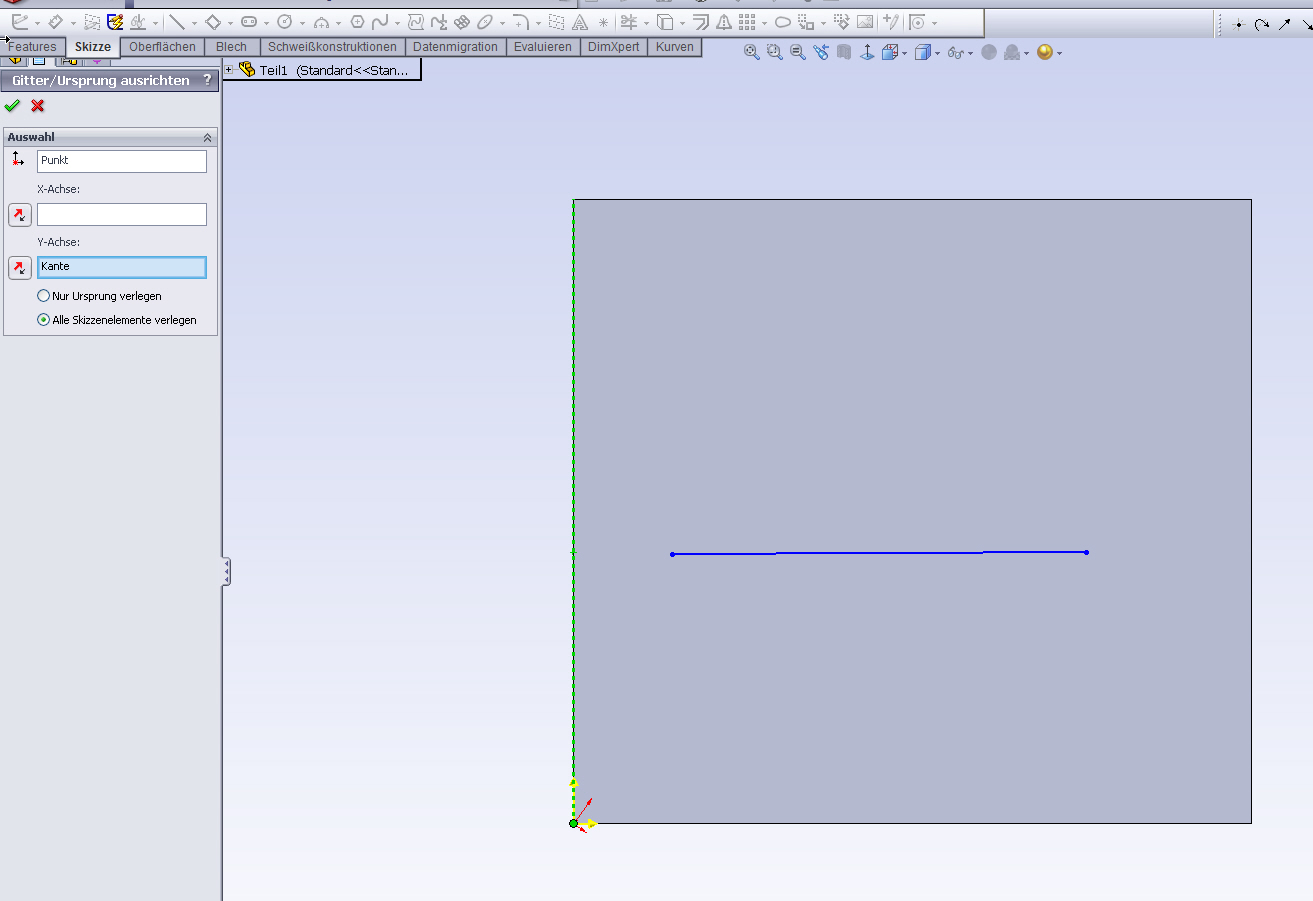Open the View Orientation dropdown arrow

tap(904, 53)
